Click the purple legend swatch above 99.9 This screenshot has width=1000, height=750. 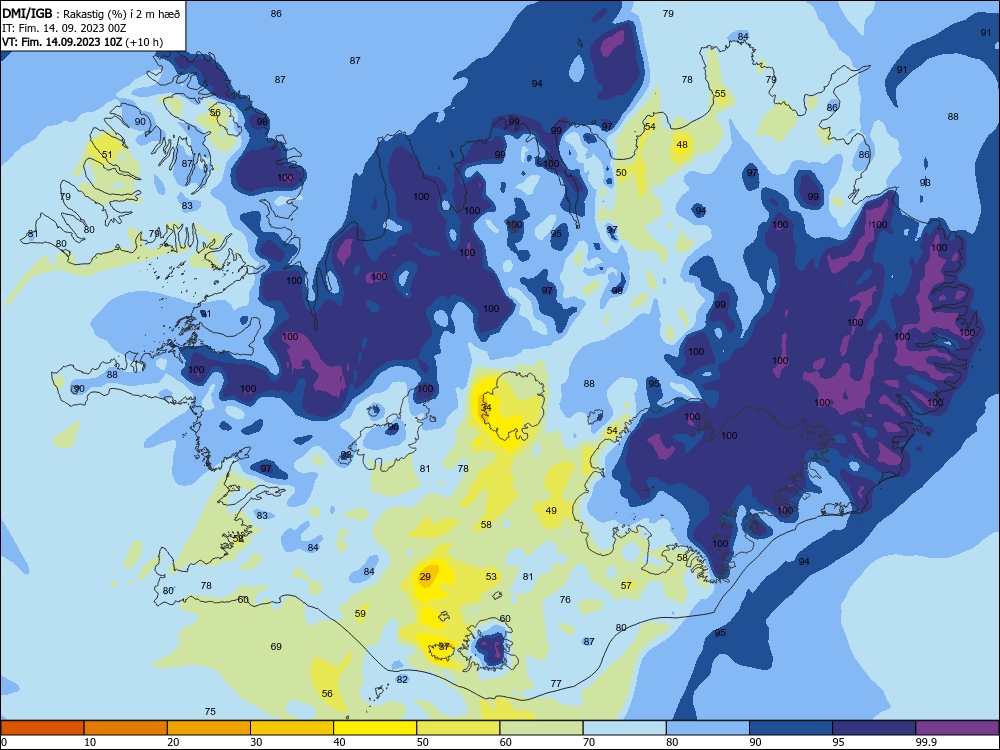tap(957, 728)
